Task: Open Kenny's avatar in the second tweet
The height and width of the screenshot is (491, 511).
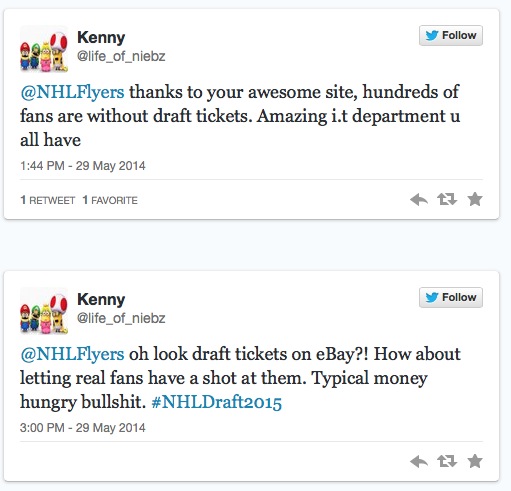Action: point(44,311)
